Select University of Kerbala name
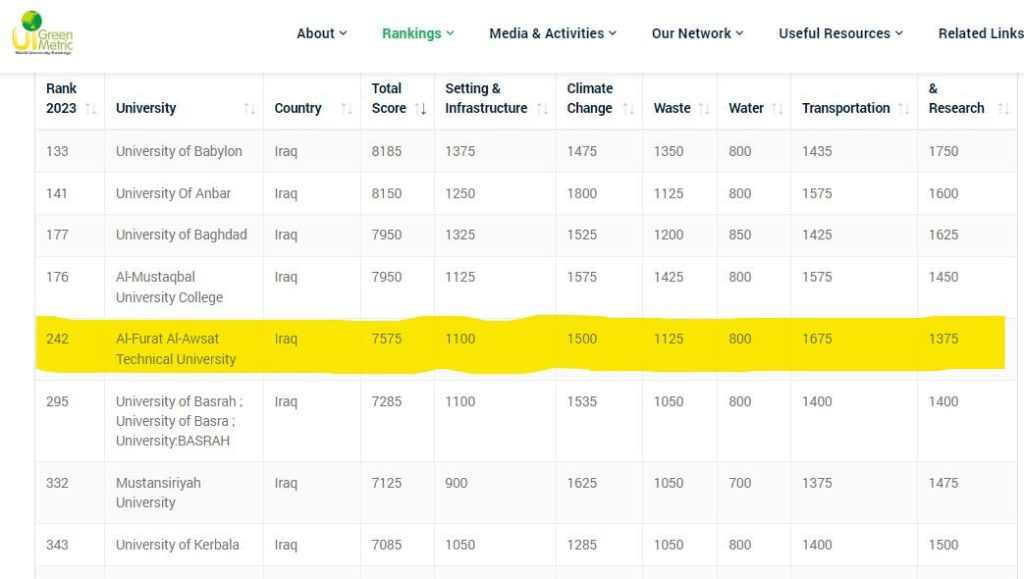The height and width of the screenshot is (579, 1024). coord(178,545)
